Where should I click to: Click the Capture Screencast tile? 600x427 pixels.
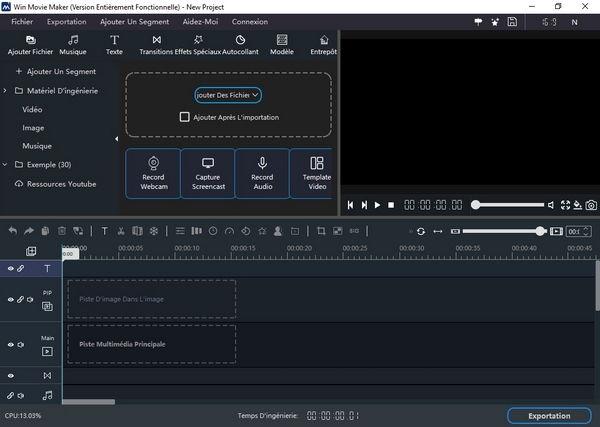click(x=208, y=173)
